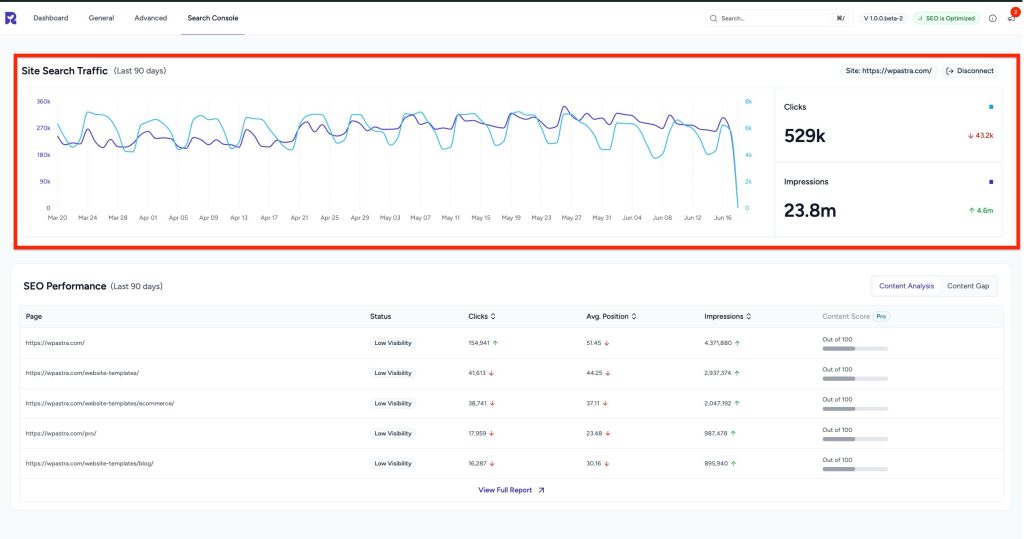Open the Dashboard tab
Viewport: 1024px width, 539px height.
[51, 18]
